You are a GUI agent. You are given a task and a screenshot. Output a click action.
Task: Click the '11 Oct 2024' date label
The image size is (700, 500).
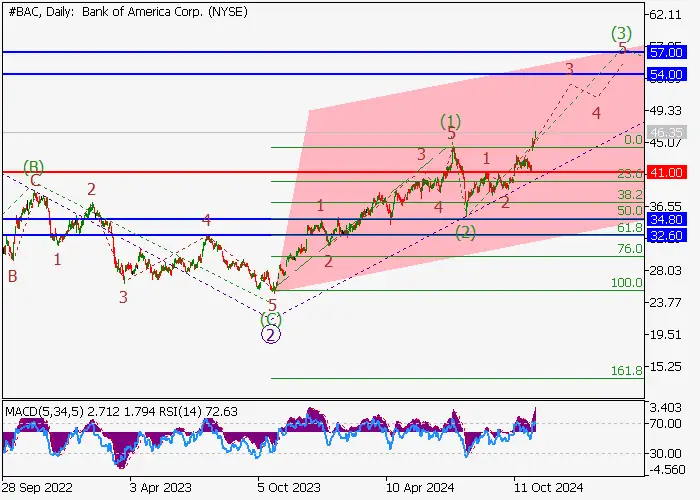coord(548,487)
